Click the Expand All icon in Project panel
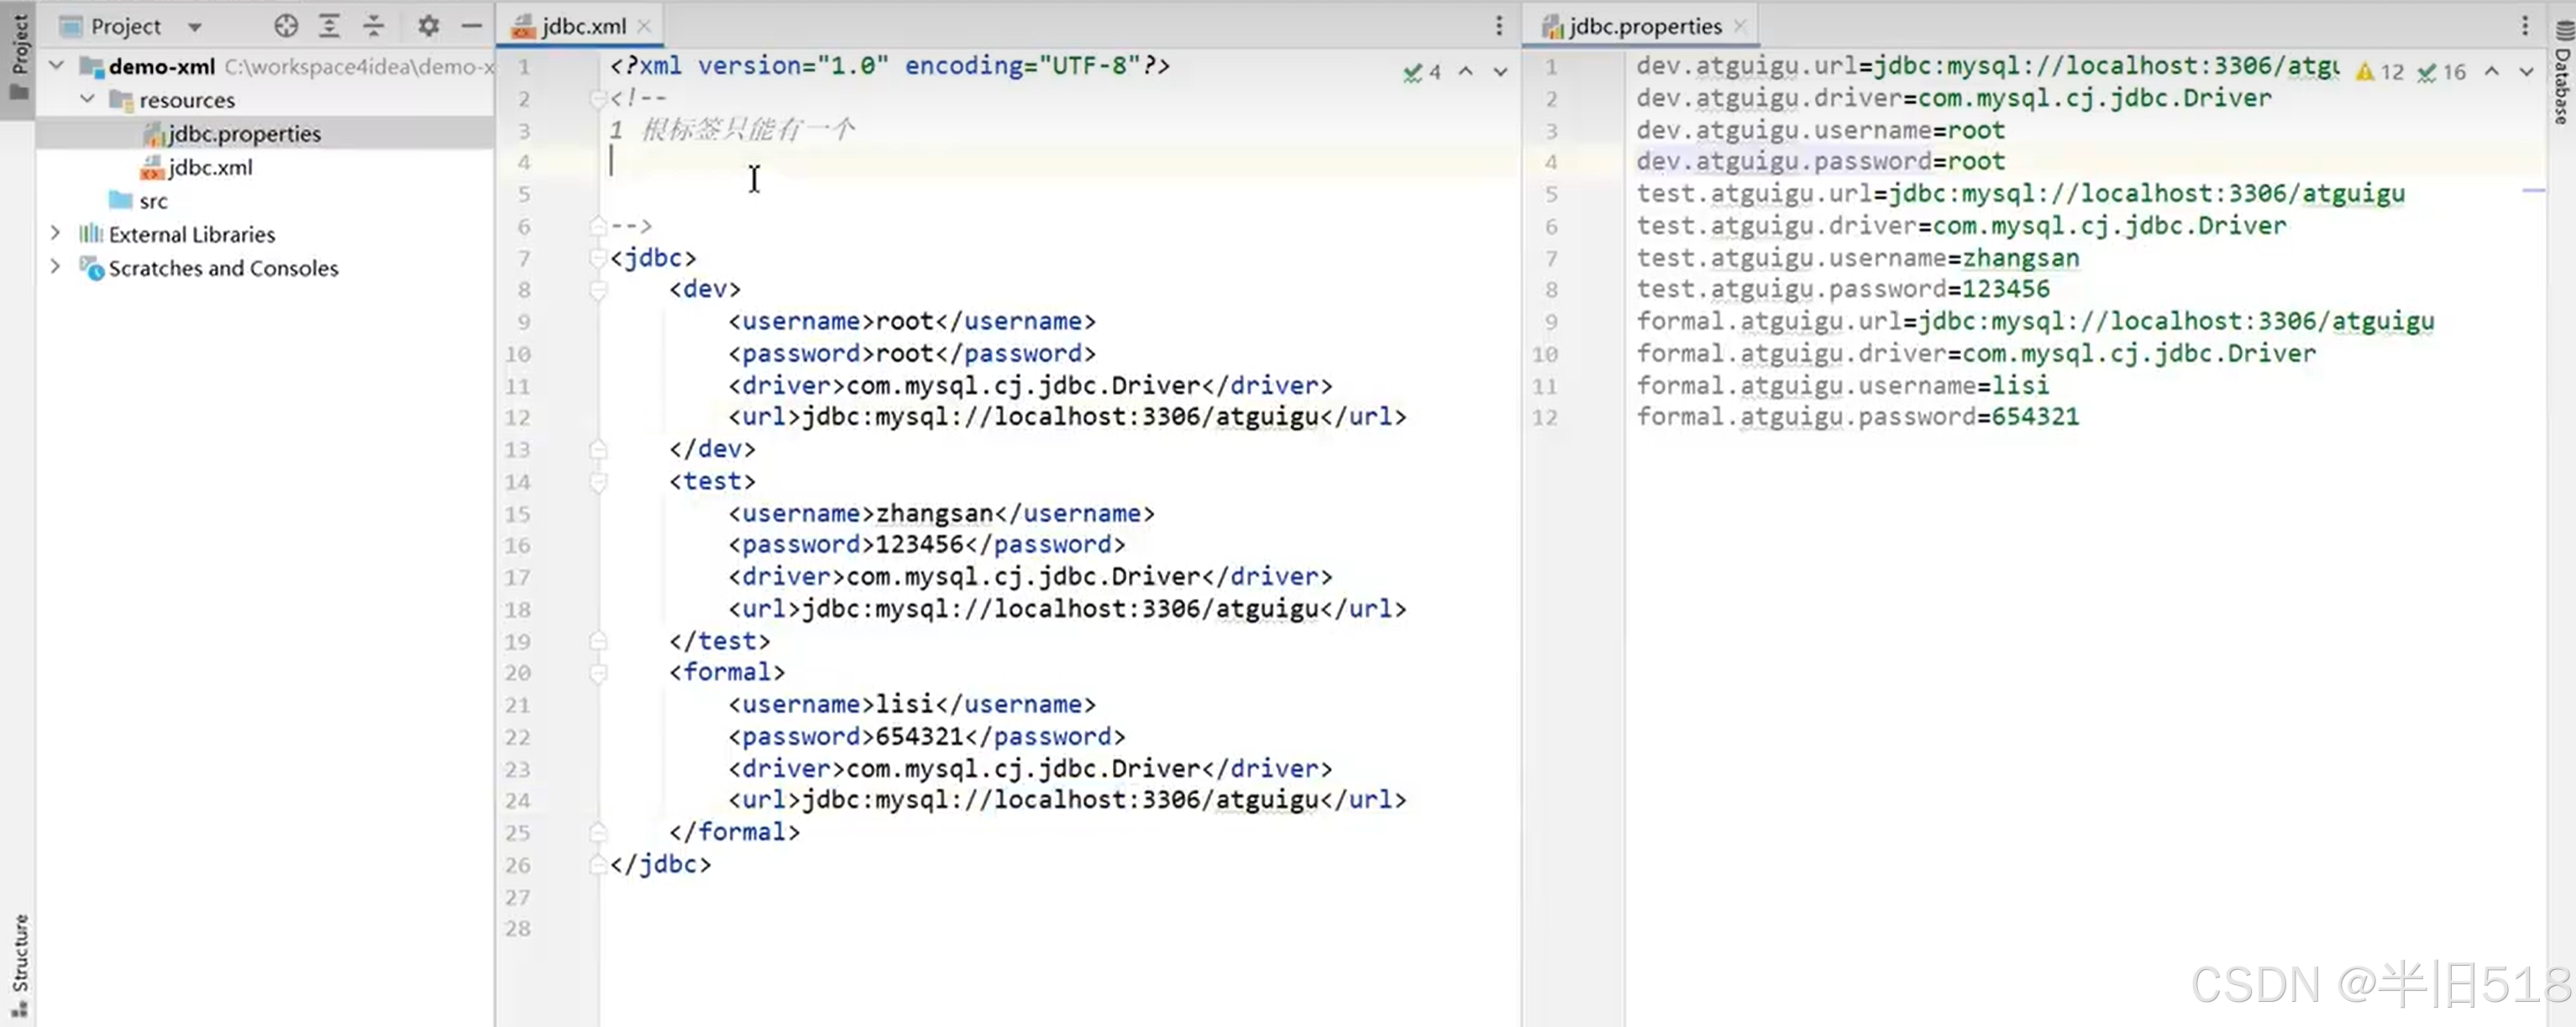Image resolution: width=2576 pixels, height=1027 pixels. (x=329, y=26)
